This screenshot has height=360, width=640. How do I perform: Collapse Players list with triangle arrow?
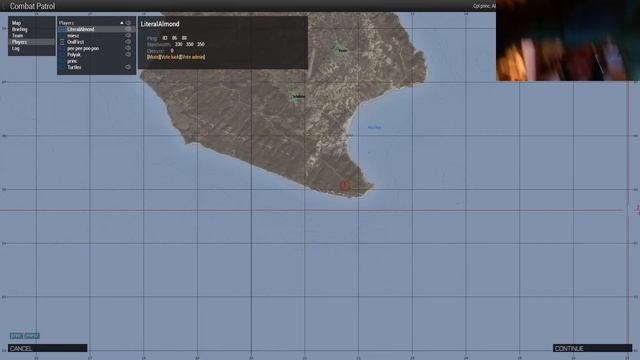tap(122, 23)
